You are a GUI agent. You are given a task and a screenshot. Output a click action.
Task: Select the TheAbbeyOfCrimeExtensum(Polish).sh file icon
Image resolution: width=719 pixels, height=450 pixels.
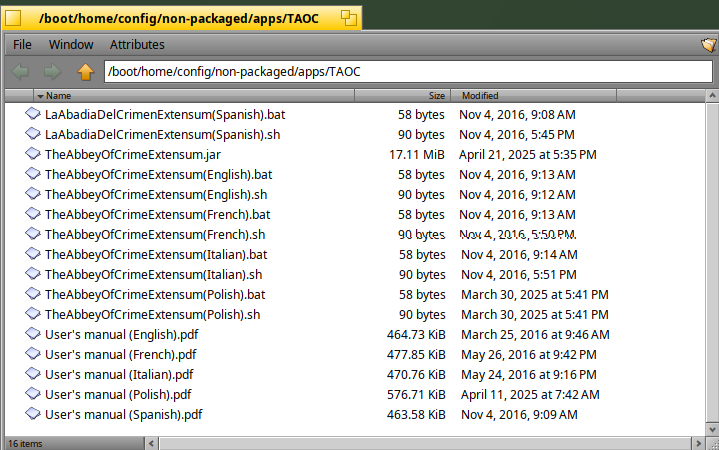(33, 313)
